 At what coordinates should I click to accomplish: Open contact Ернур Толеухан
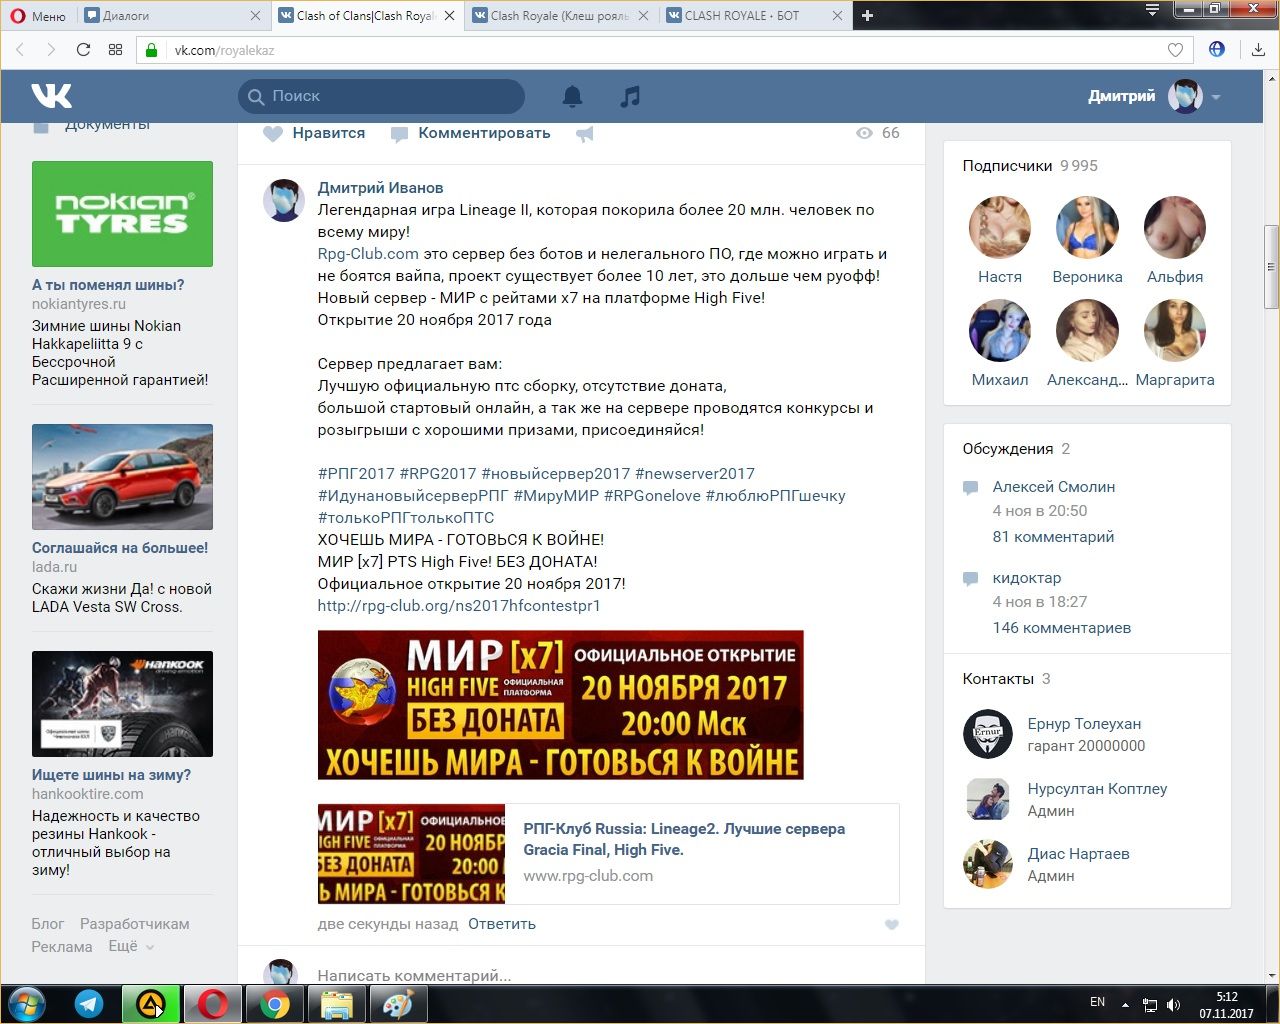(1084, 724)
